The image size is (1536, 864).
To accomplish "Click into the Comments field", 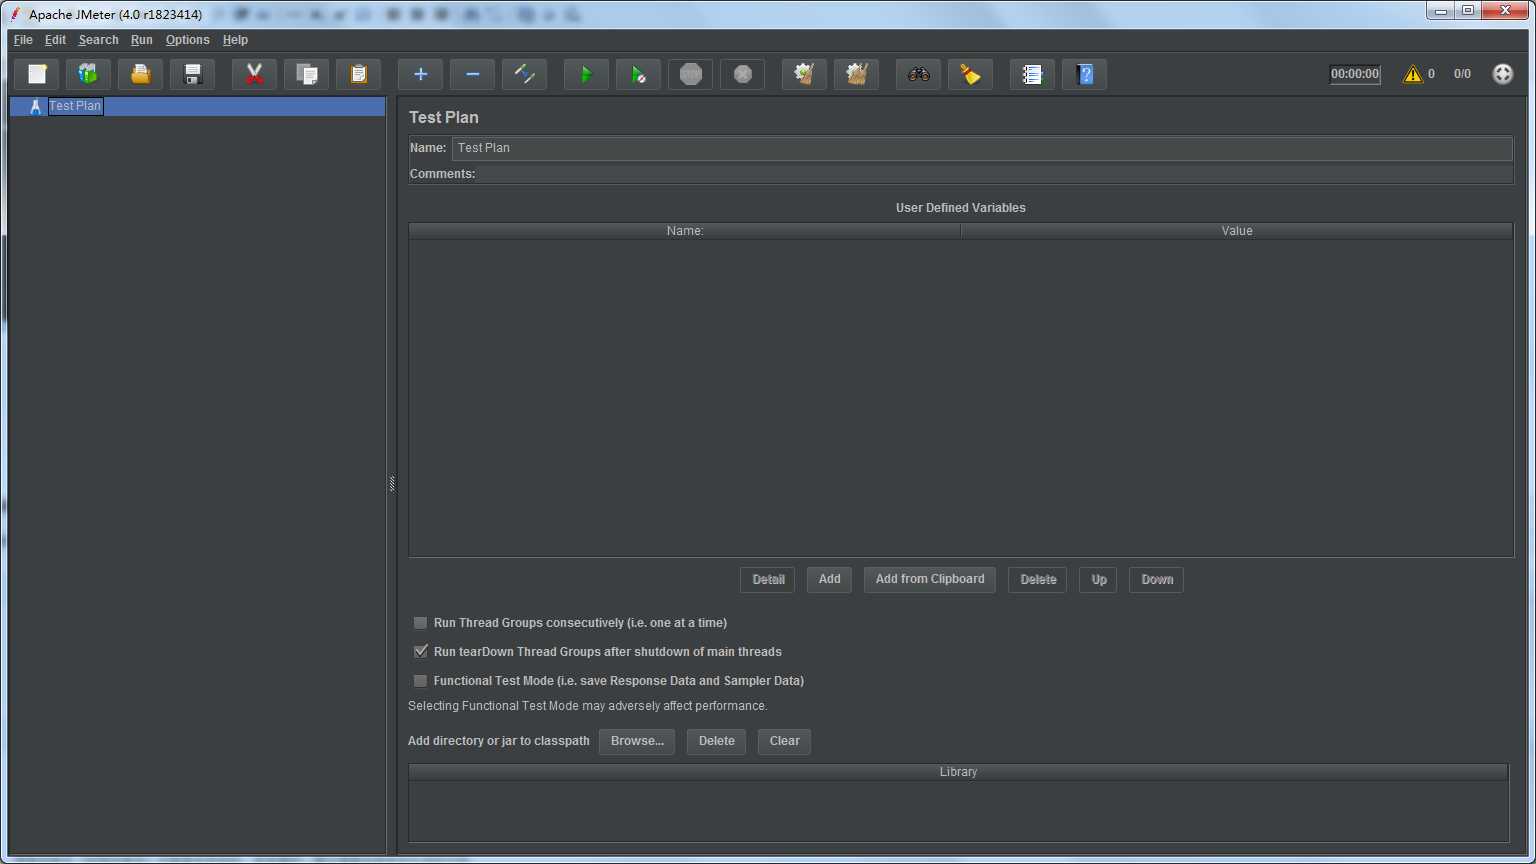I will 996,174.
